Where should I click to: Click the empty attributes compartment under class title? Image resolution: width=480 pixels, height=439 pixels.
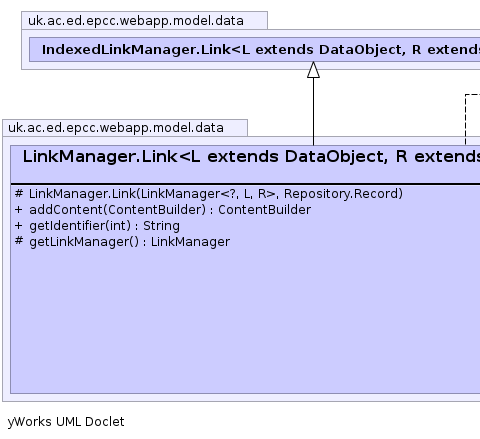pos(245,175)
